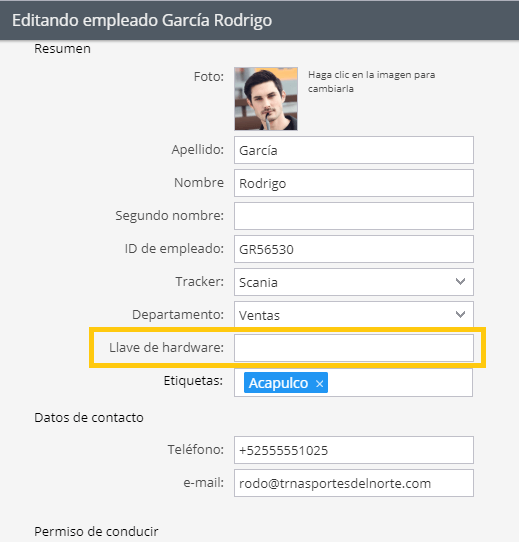Screen dimensions: 519x542
Task: Click the Editando empleado García Rodrigo title bar
Action: [259, 20]
